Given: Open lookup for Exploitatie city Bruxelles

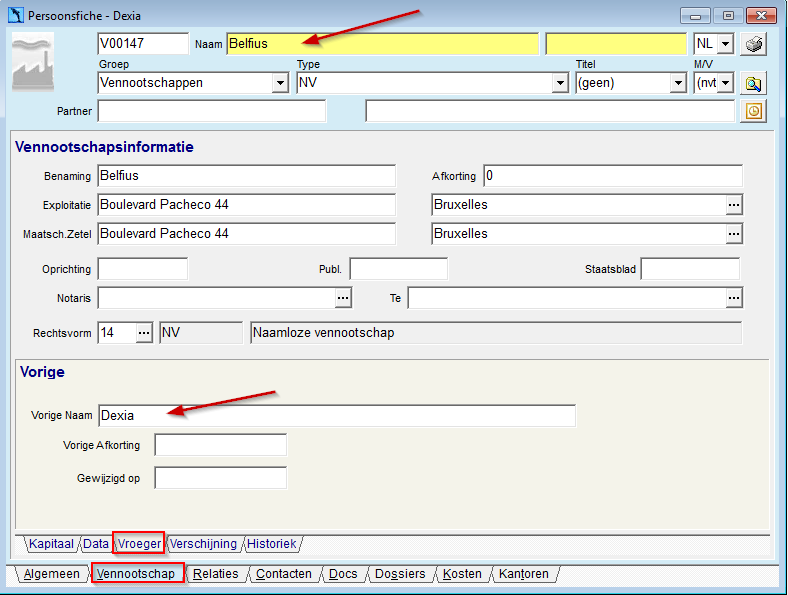Looking at the screenshot, I should 734,205.
